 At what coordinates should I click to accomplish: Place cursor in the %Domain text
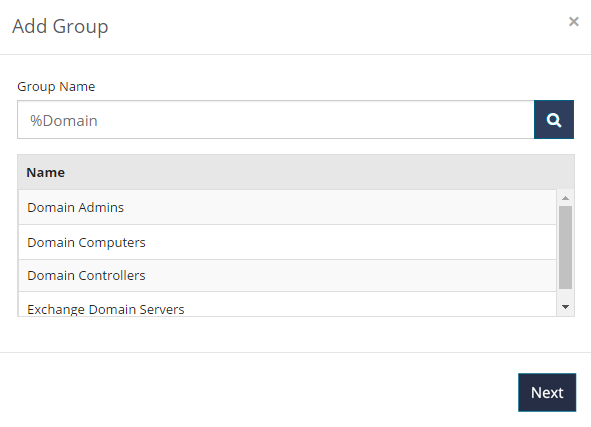pos(64,121)
